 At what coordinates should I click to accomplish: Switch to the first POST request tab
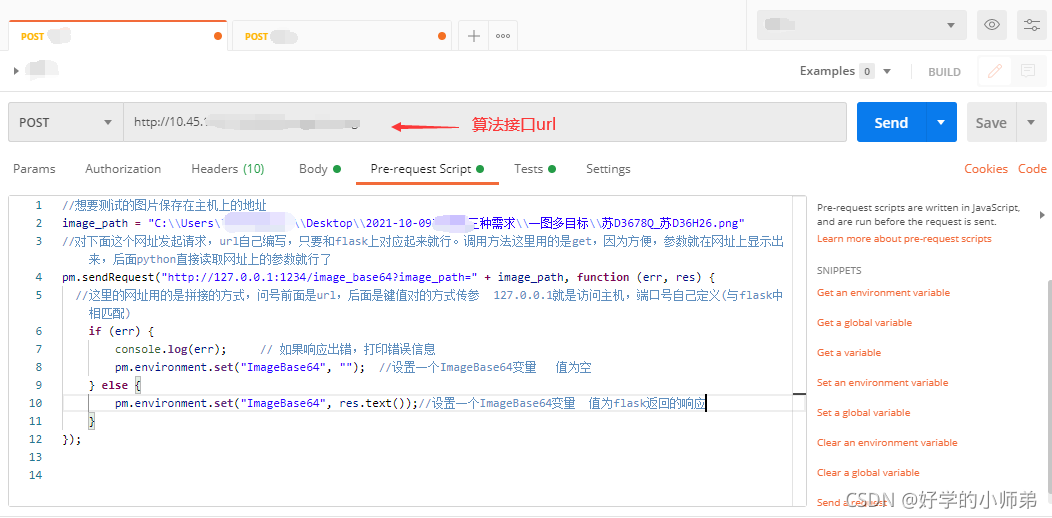click(x=118, y=36)
